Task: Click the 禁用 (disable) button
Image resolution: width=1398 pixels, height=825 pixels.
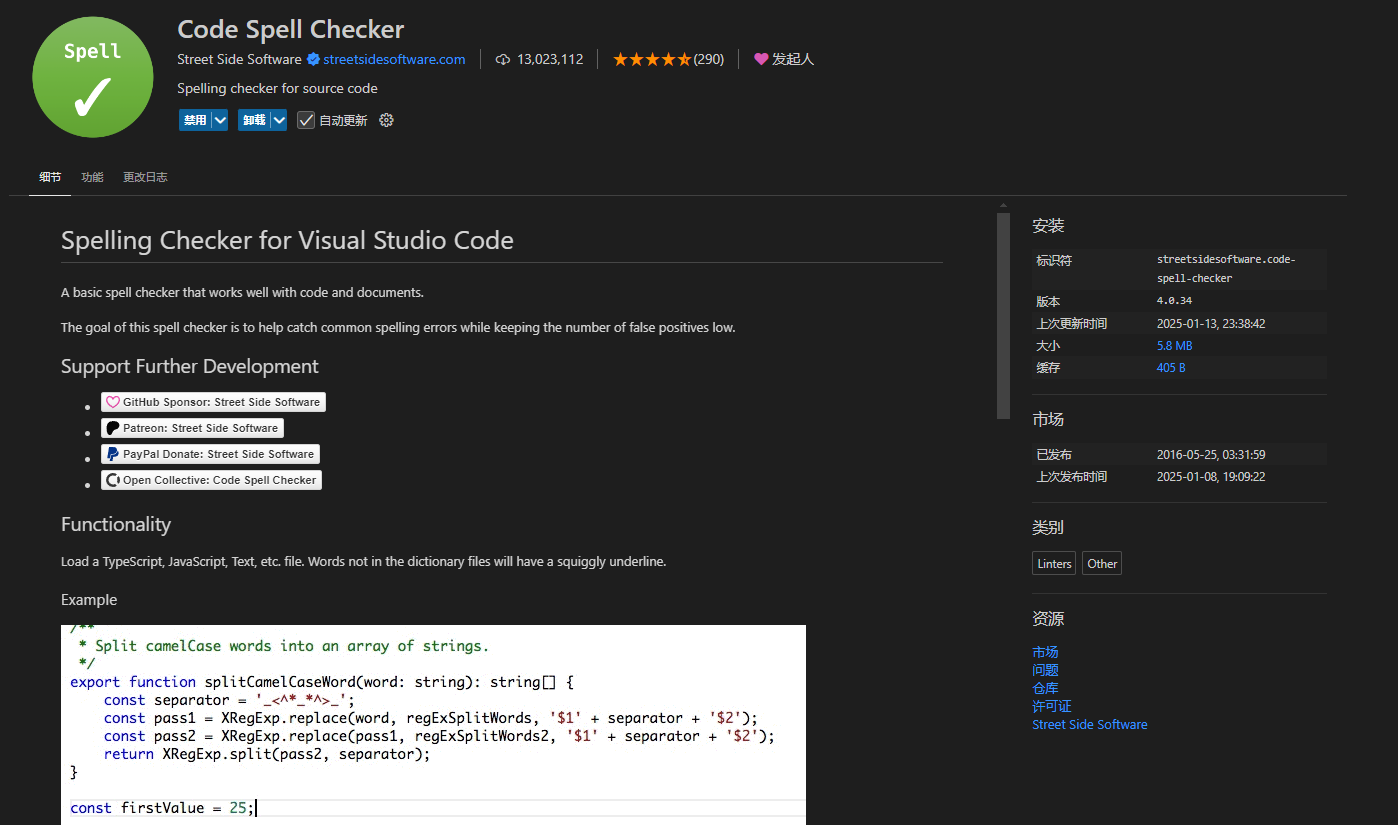Action: click(195, 120)
